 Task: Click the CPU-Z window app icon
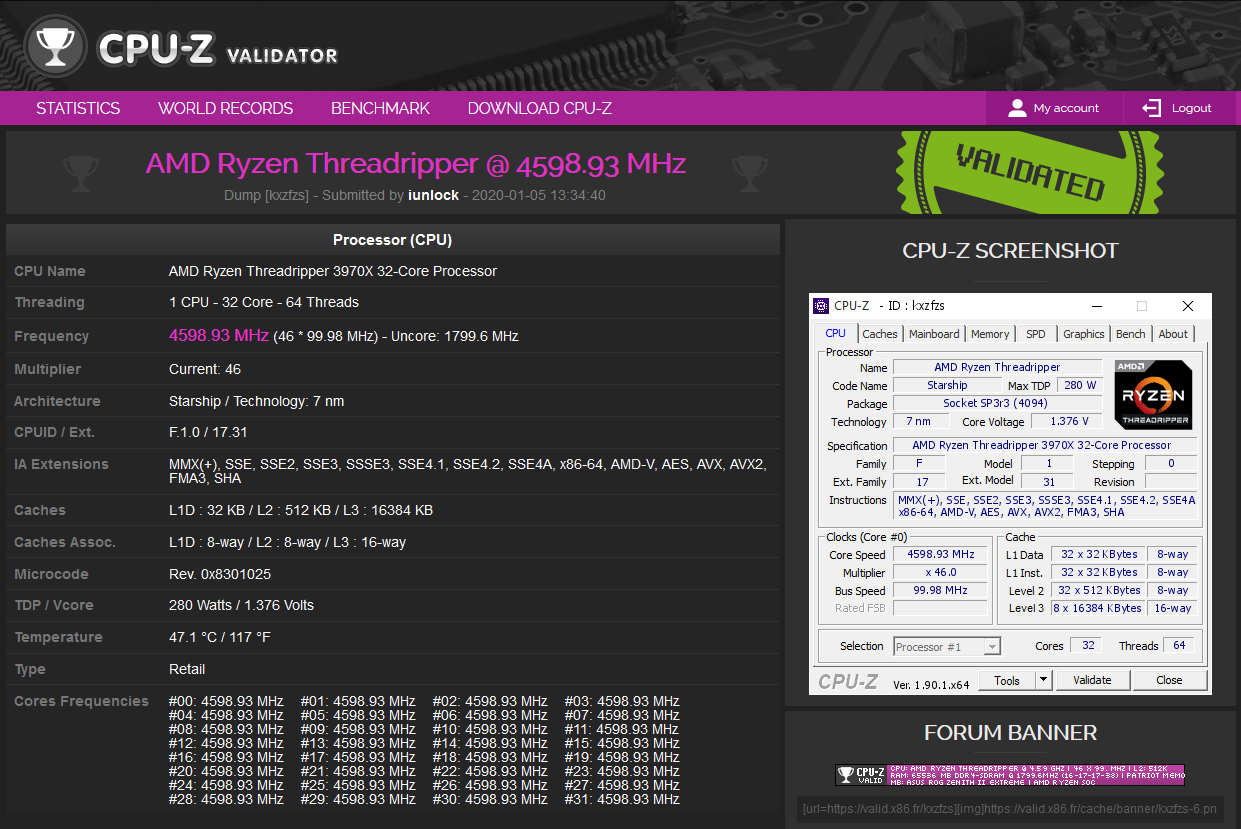[821, 306]
